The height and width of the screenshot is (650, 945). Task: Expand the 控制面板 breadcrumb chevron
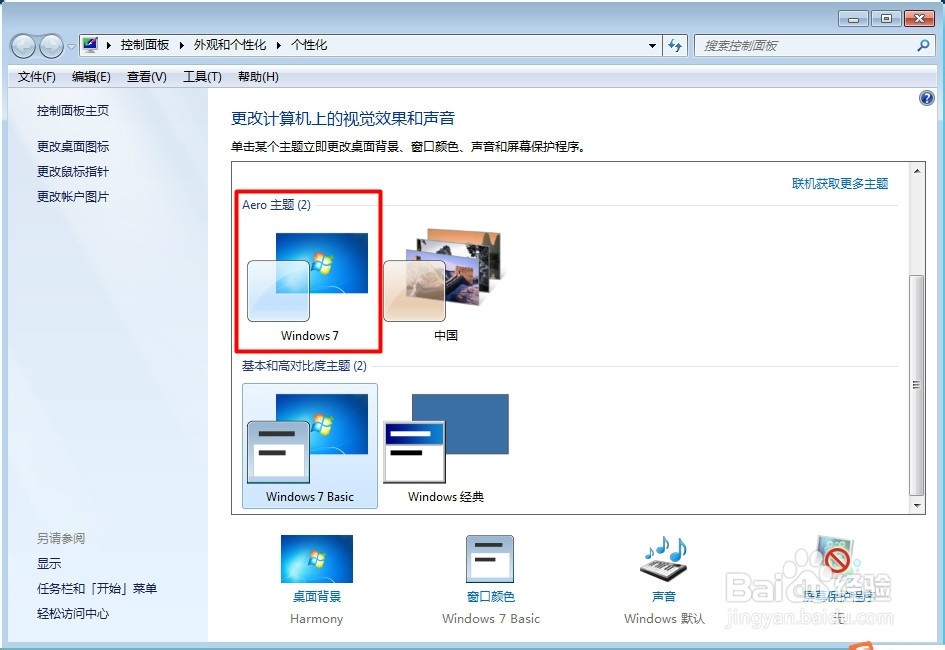click(178, 45)
